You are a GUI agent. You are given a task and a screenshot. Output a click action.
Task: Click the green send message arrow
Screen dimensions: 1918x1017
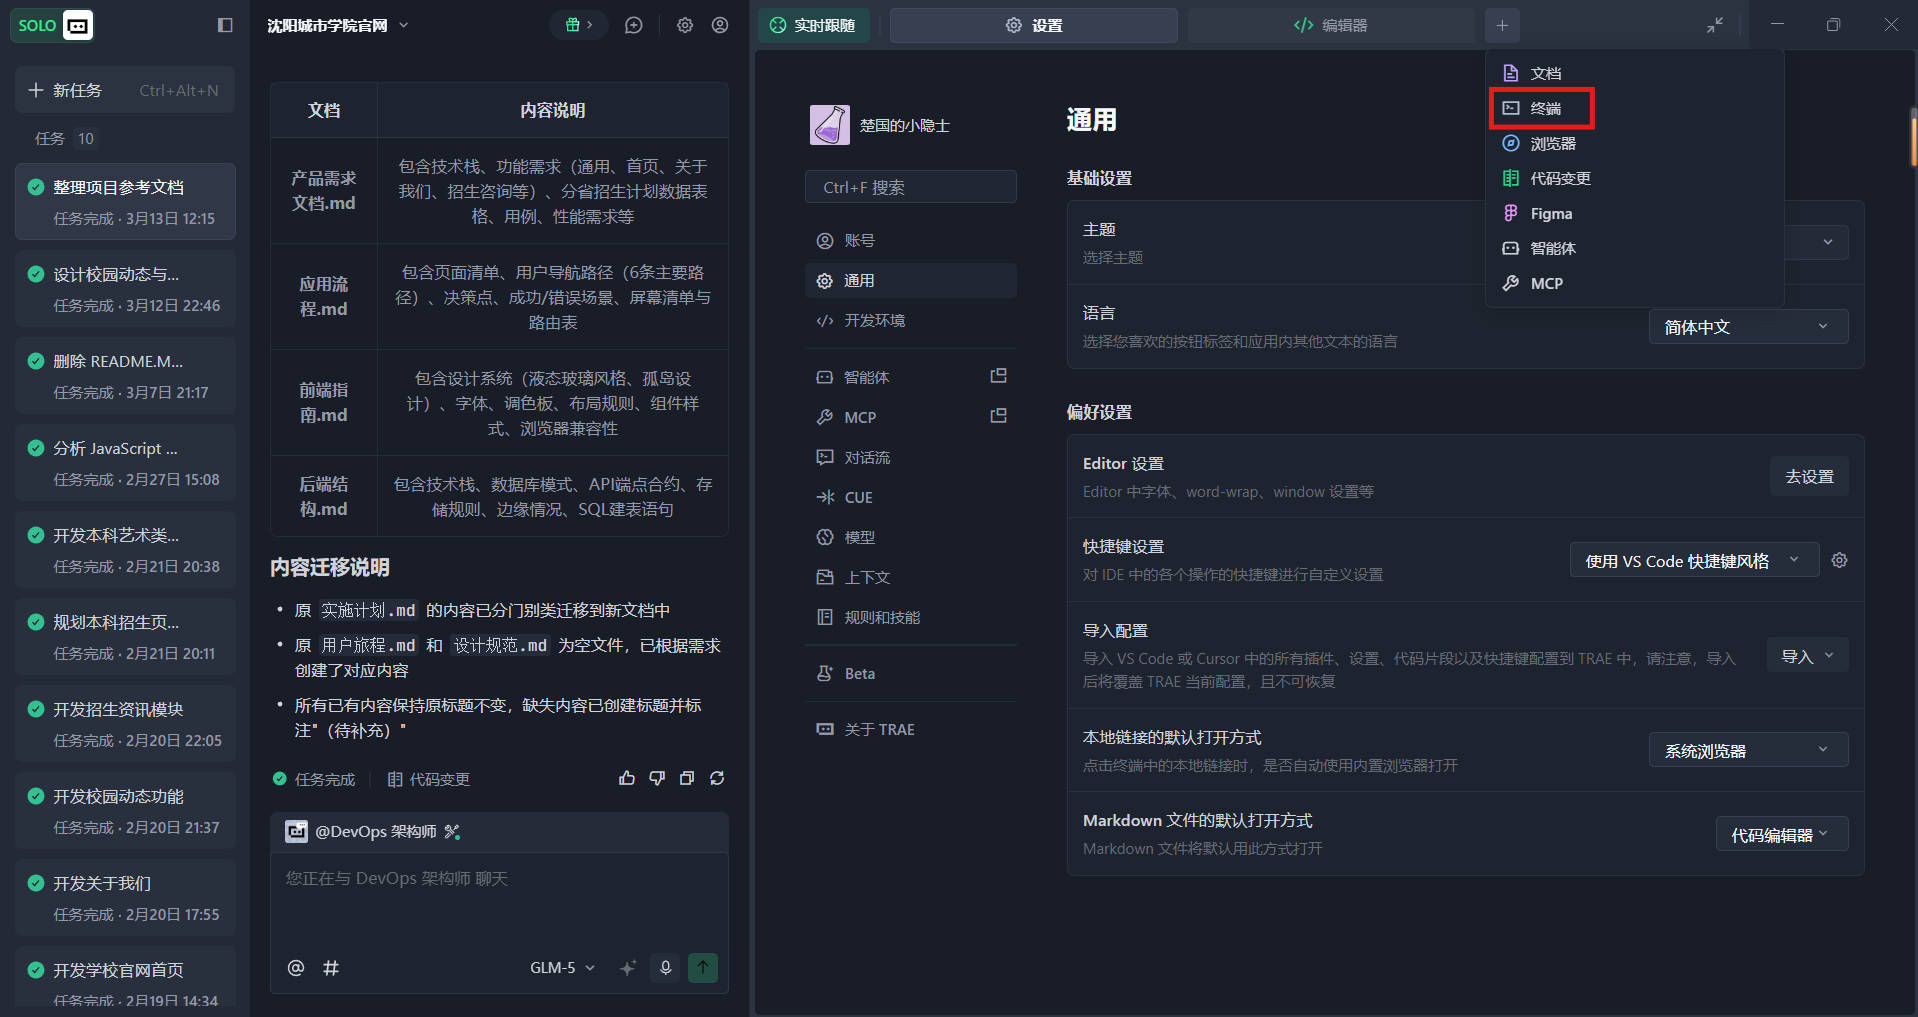703,967
